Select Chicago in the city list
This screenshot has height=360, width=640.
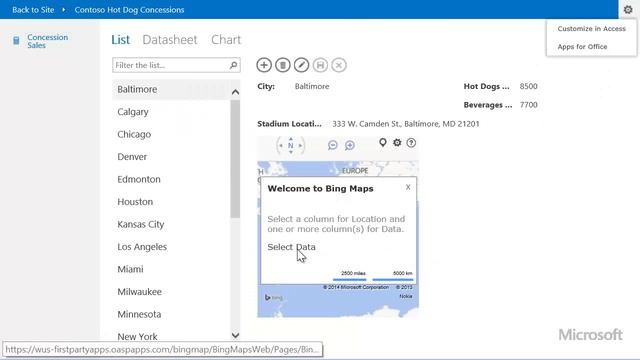pyautogui.click(x=171, y=134)
